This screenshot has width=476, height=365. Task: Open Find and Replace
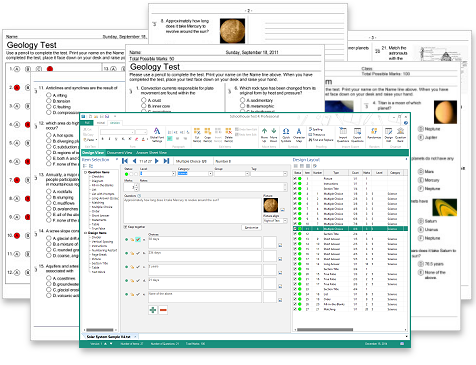point(321,140)
